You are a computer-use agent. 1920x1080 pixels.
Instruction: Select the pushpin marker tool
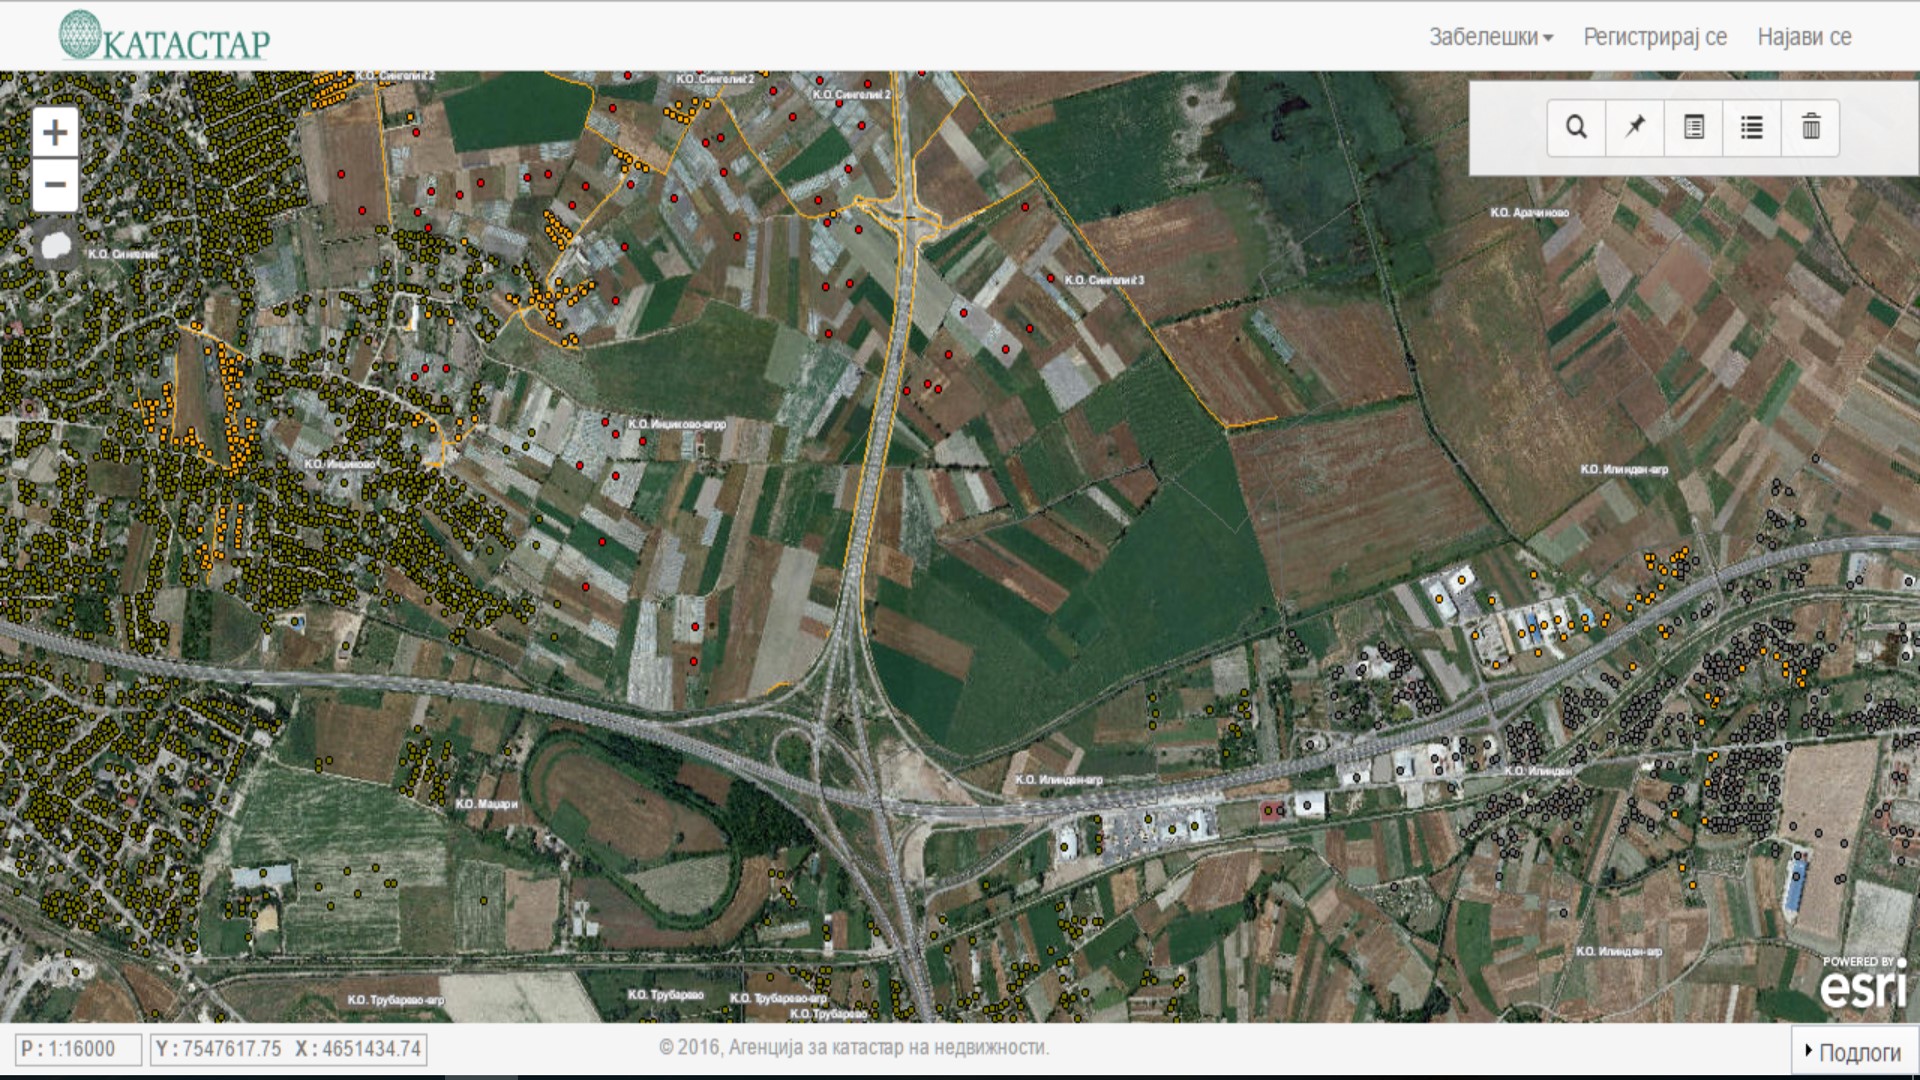point(1635,128)
